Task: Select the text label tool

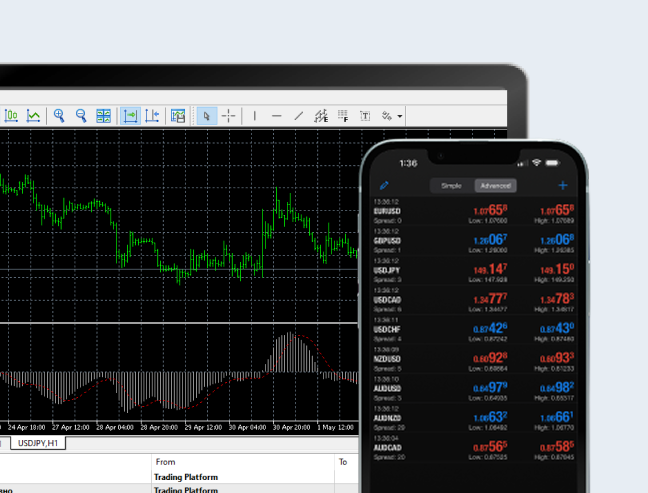Action: coord(365,116)
